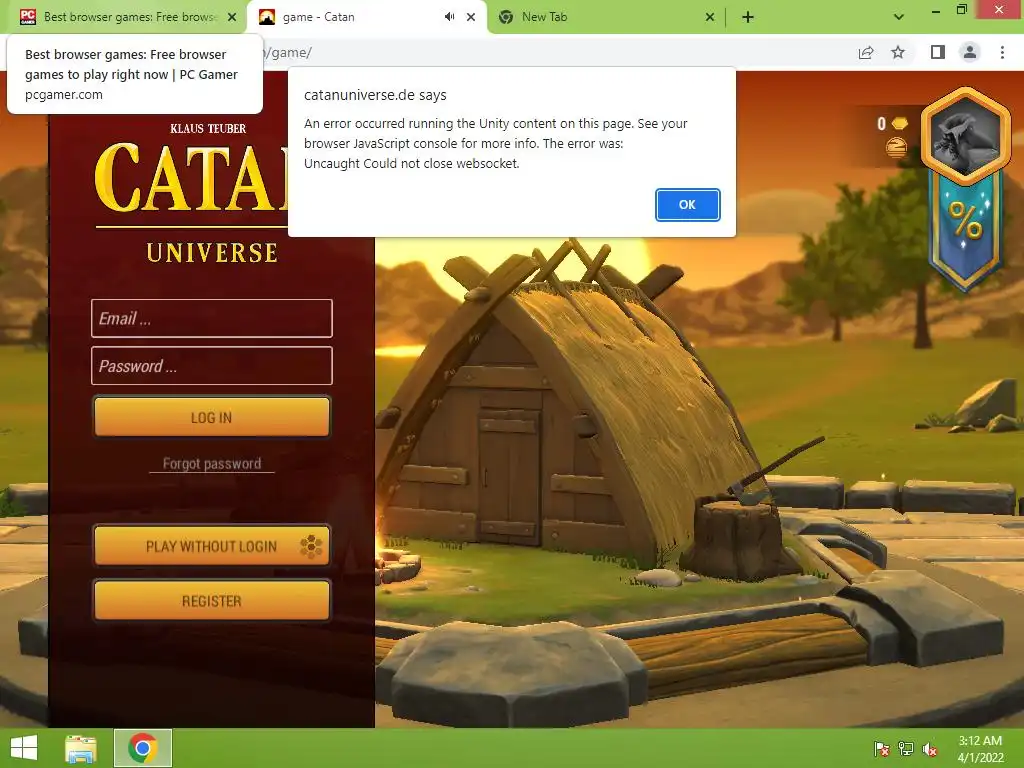Screen dimensions: 1024x768
Task: Open the Windows Start menu
Action: [x=24, y=748]
